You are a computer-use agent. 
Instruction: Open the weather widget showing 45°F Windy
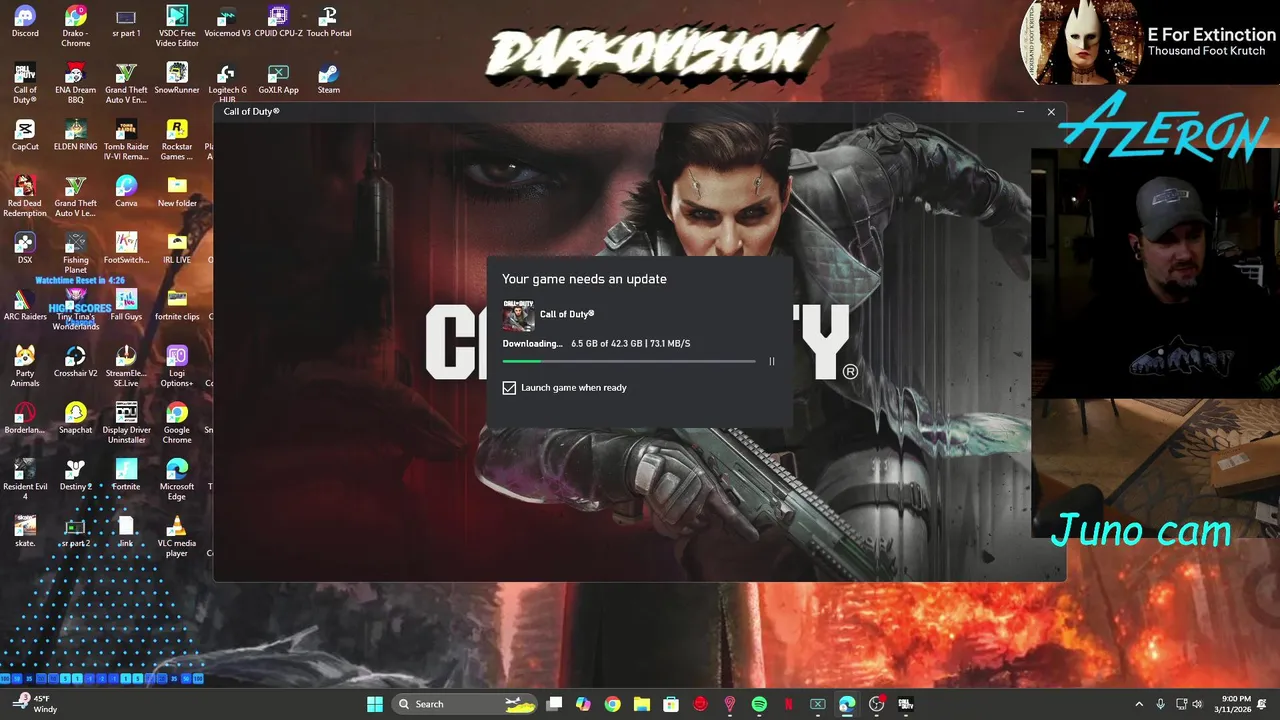35,704
